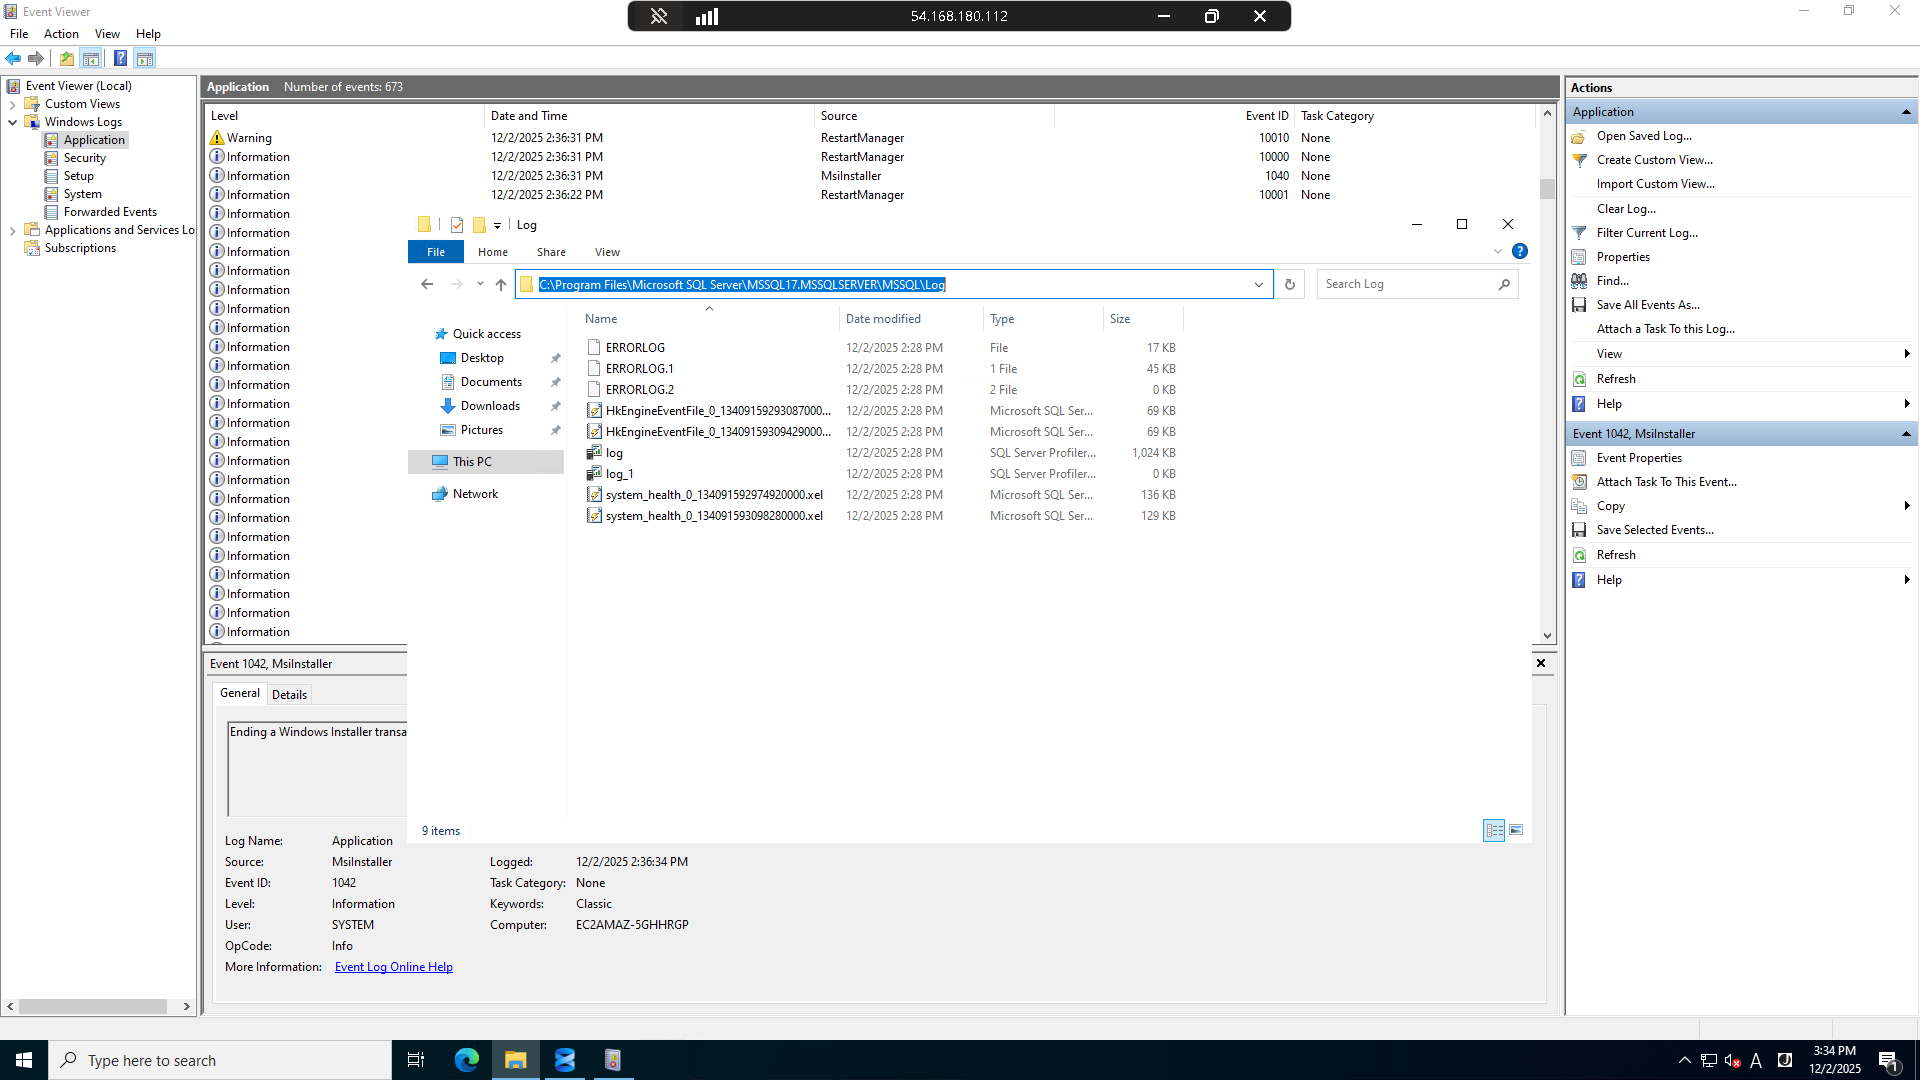Click the event list vertical scrollbar thumb
The width and height of the screenshot is (1920, 1080).
1547,189
